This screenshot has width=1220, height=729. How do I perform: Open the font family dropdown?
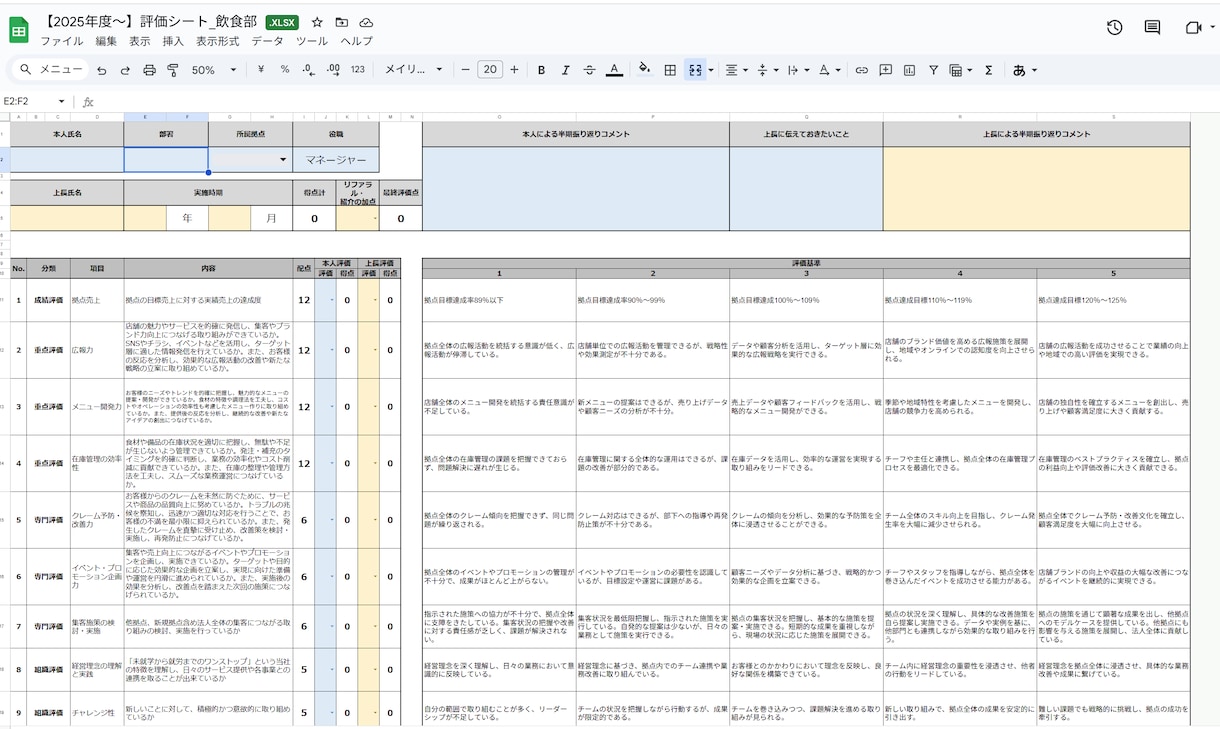(414, 70)
